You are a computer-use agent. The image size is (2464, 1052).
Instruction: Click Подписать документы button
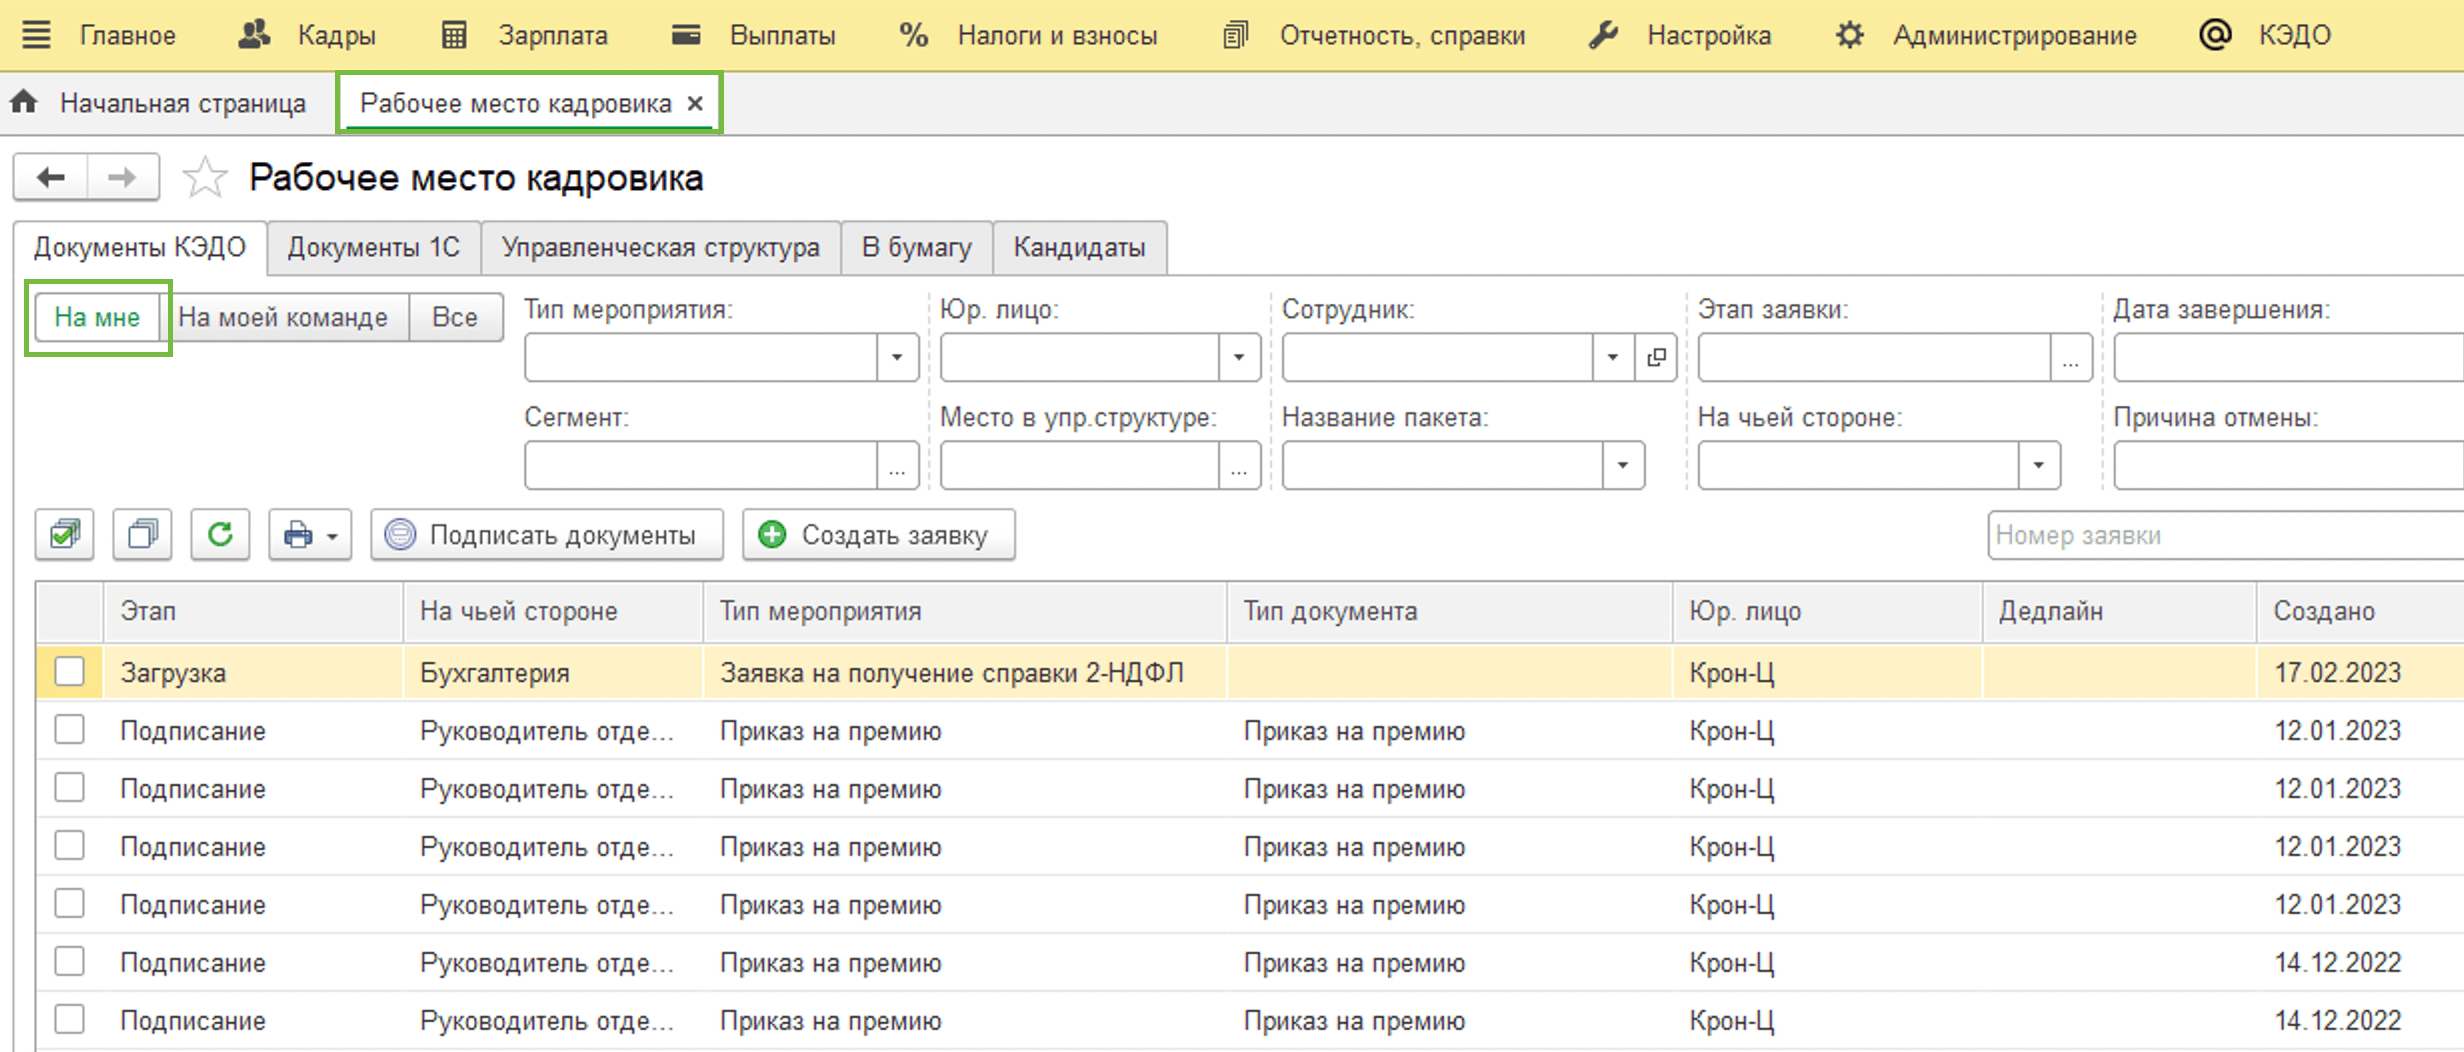(547, 535)
